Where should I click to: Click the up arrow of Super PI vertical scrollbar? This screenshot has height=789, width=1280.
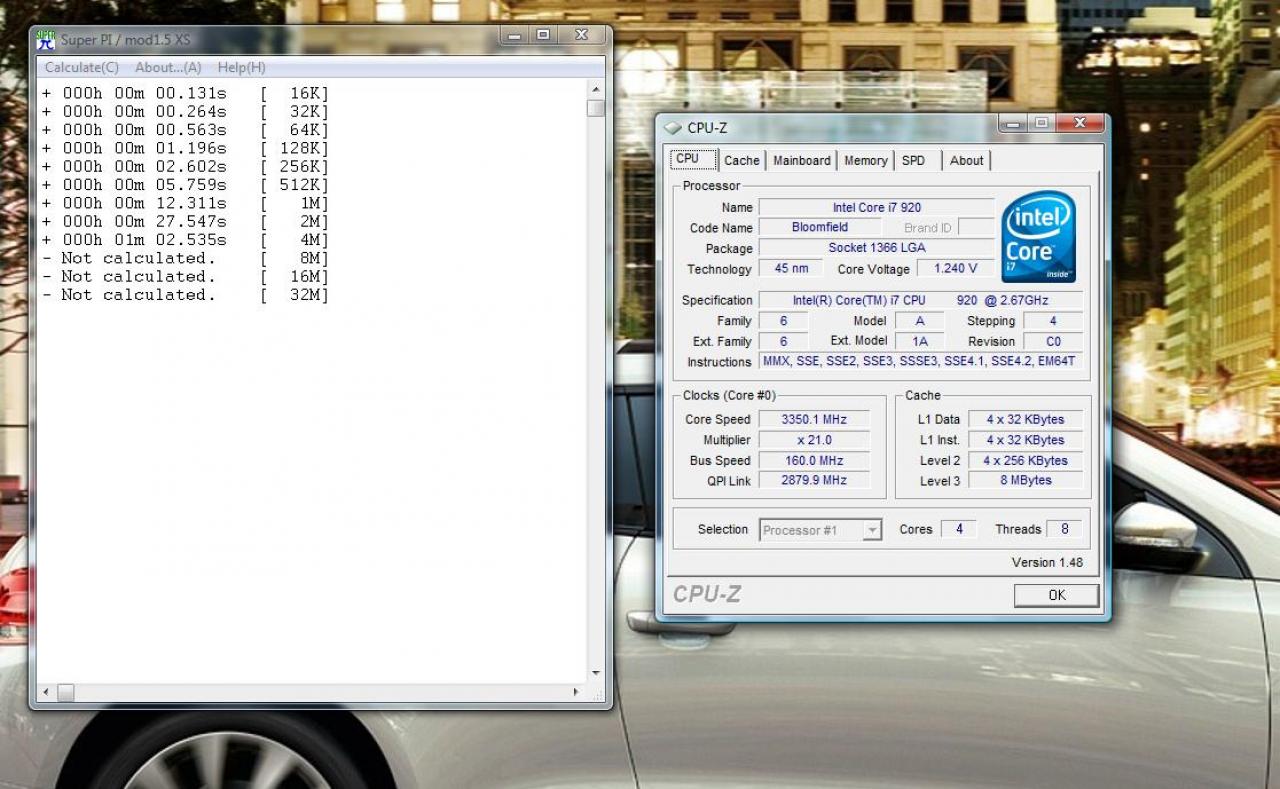[596, 90]
